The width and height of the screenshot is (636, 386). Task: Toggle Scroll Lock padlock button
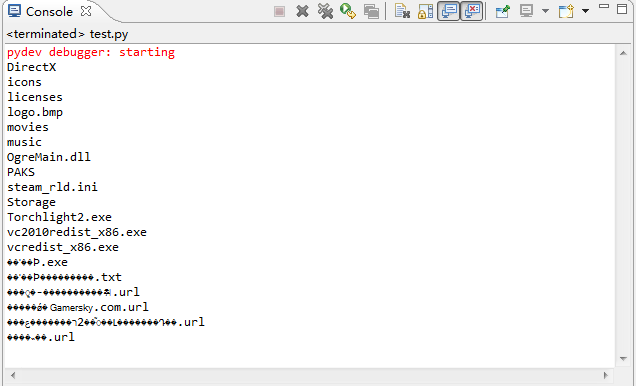425,11
